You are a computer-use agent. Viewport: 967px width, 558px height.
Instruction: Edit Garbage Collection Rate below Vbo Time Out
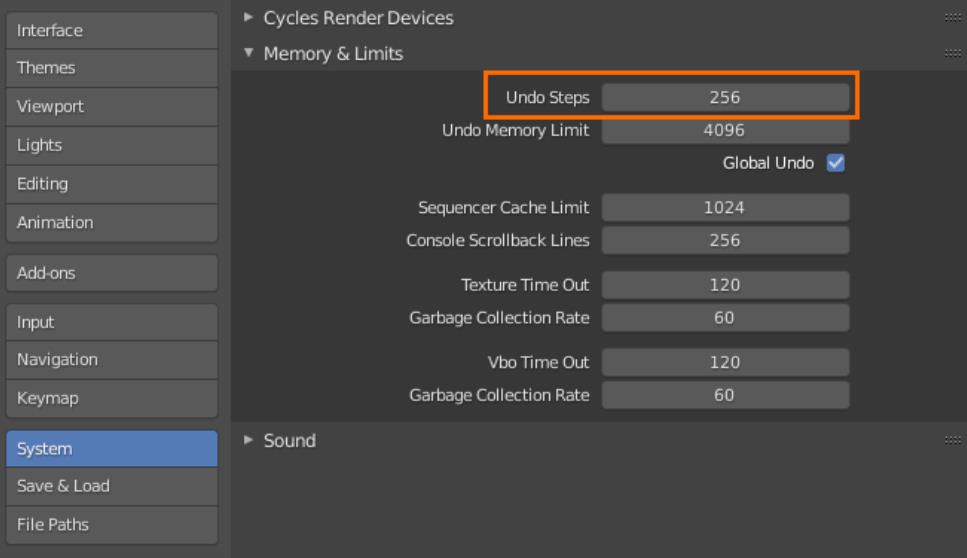coord(725,395)
